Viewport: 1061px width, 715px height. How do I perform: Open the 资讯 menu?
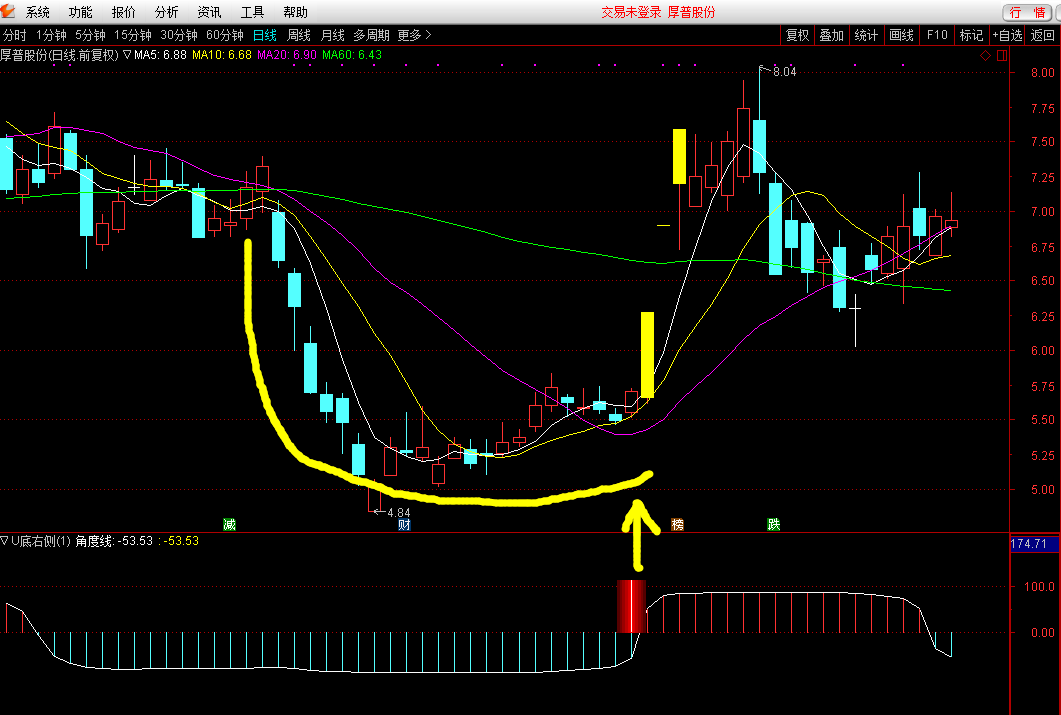tap(209, 12)
